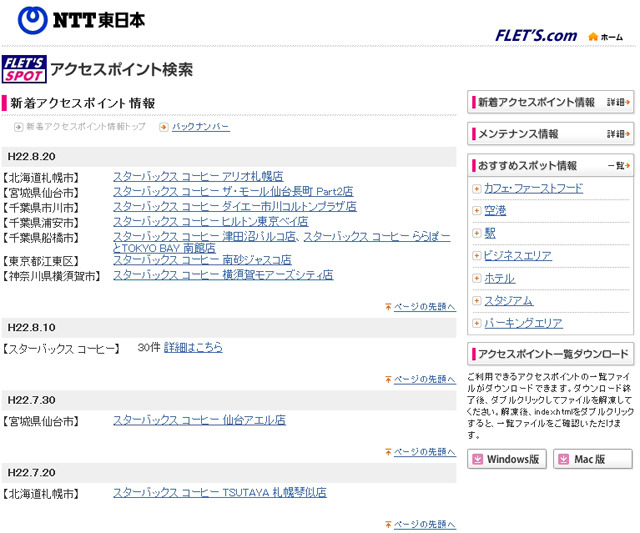Click plus icon beside パーキングエリア

[x=476, y=324]
